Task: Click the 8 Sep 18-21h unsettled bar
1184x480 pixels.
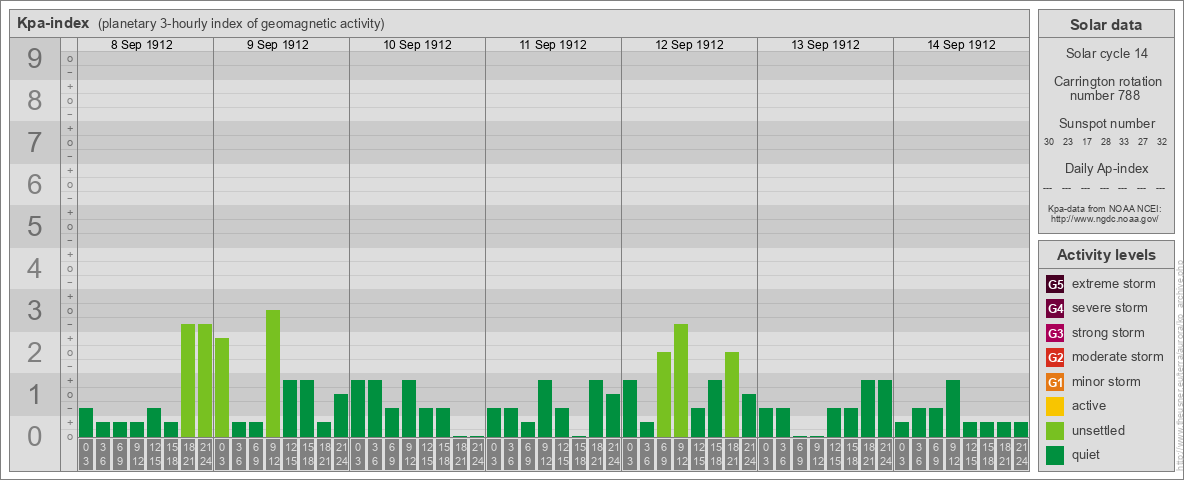Action: coord(188,380)
